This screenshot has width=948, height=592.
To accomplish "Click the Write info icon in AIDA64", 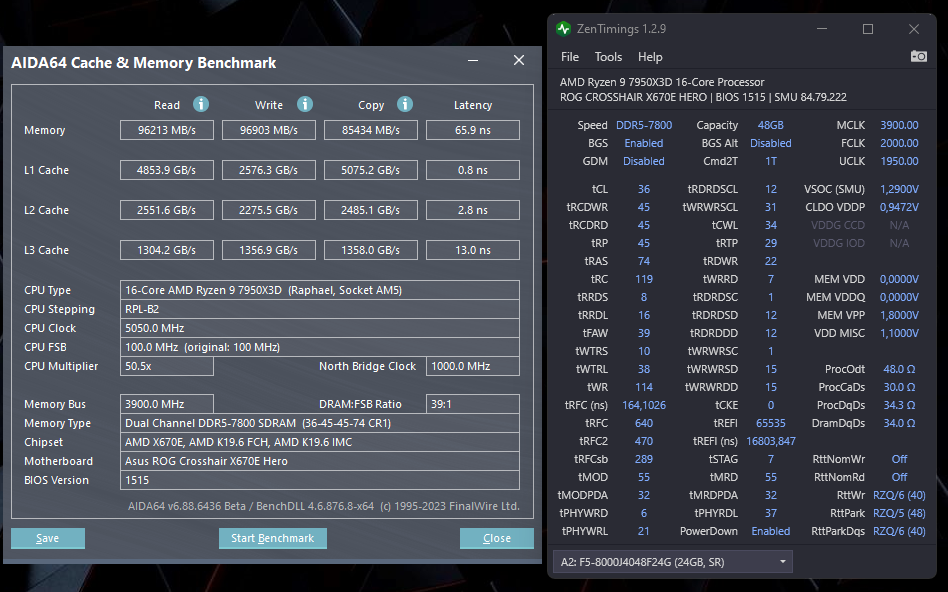I will [x=305, y=104].
